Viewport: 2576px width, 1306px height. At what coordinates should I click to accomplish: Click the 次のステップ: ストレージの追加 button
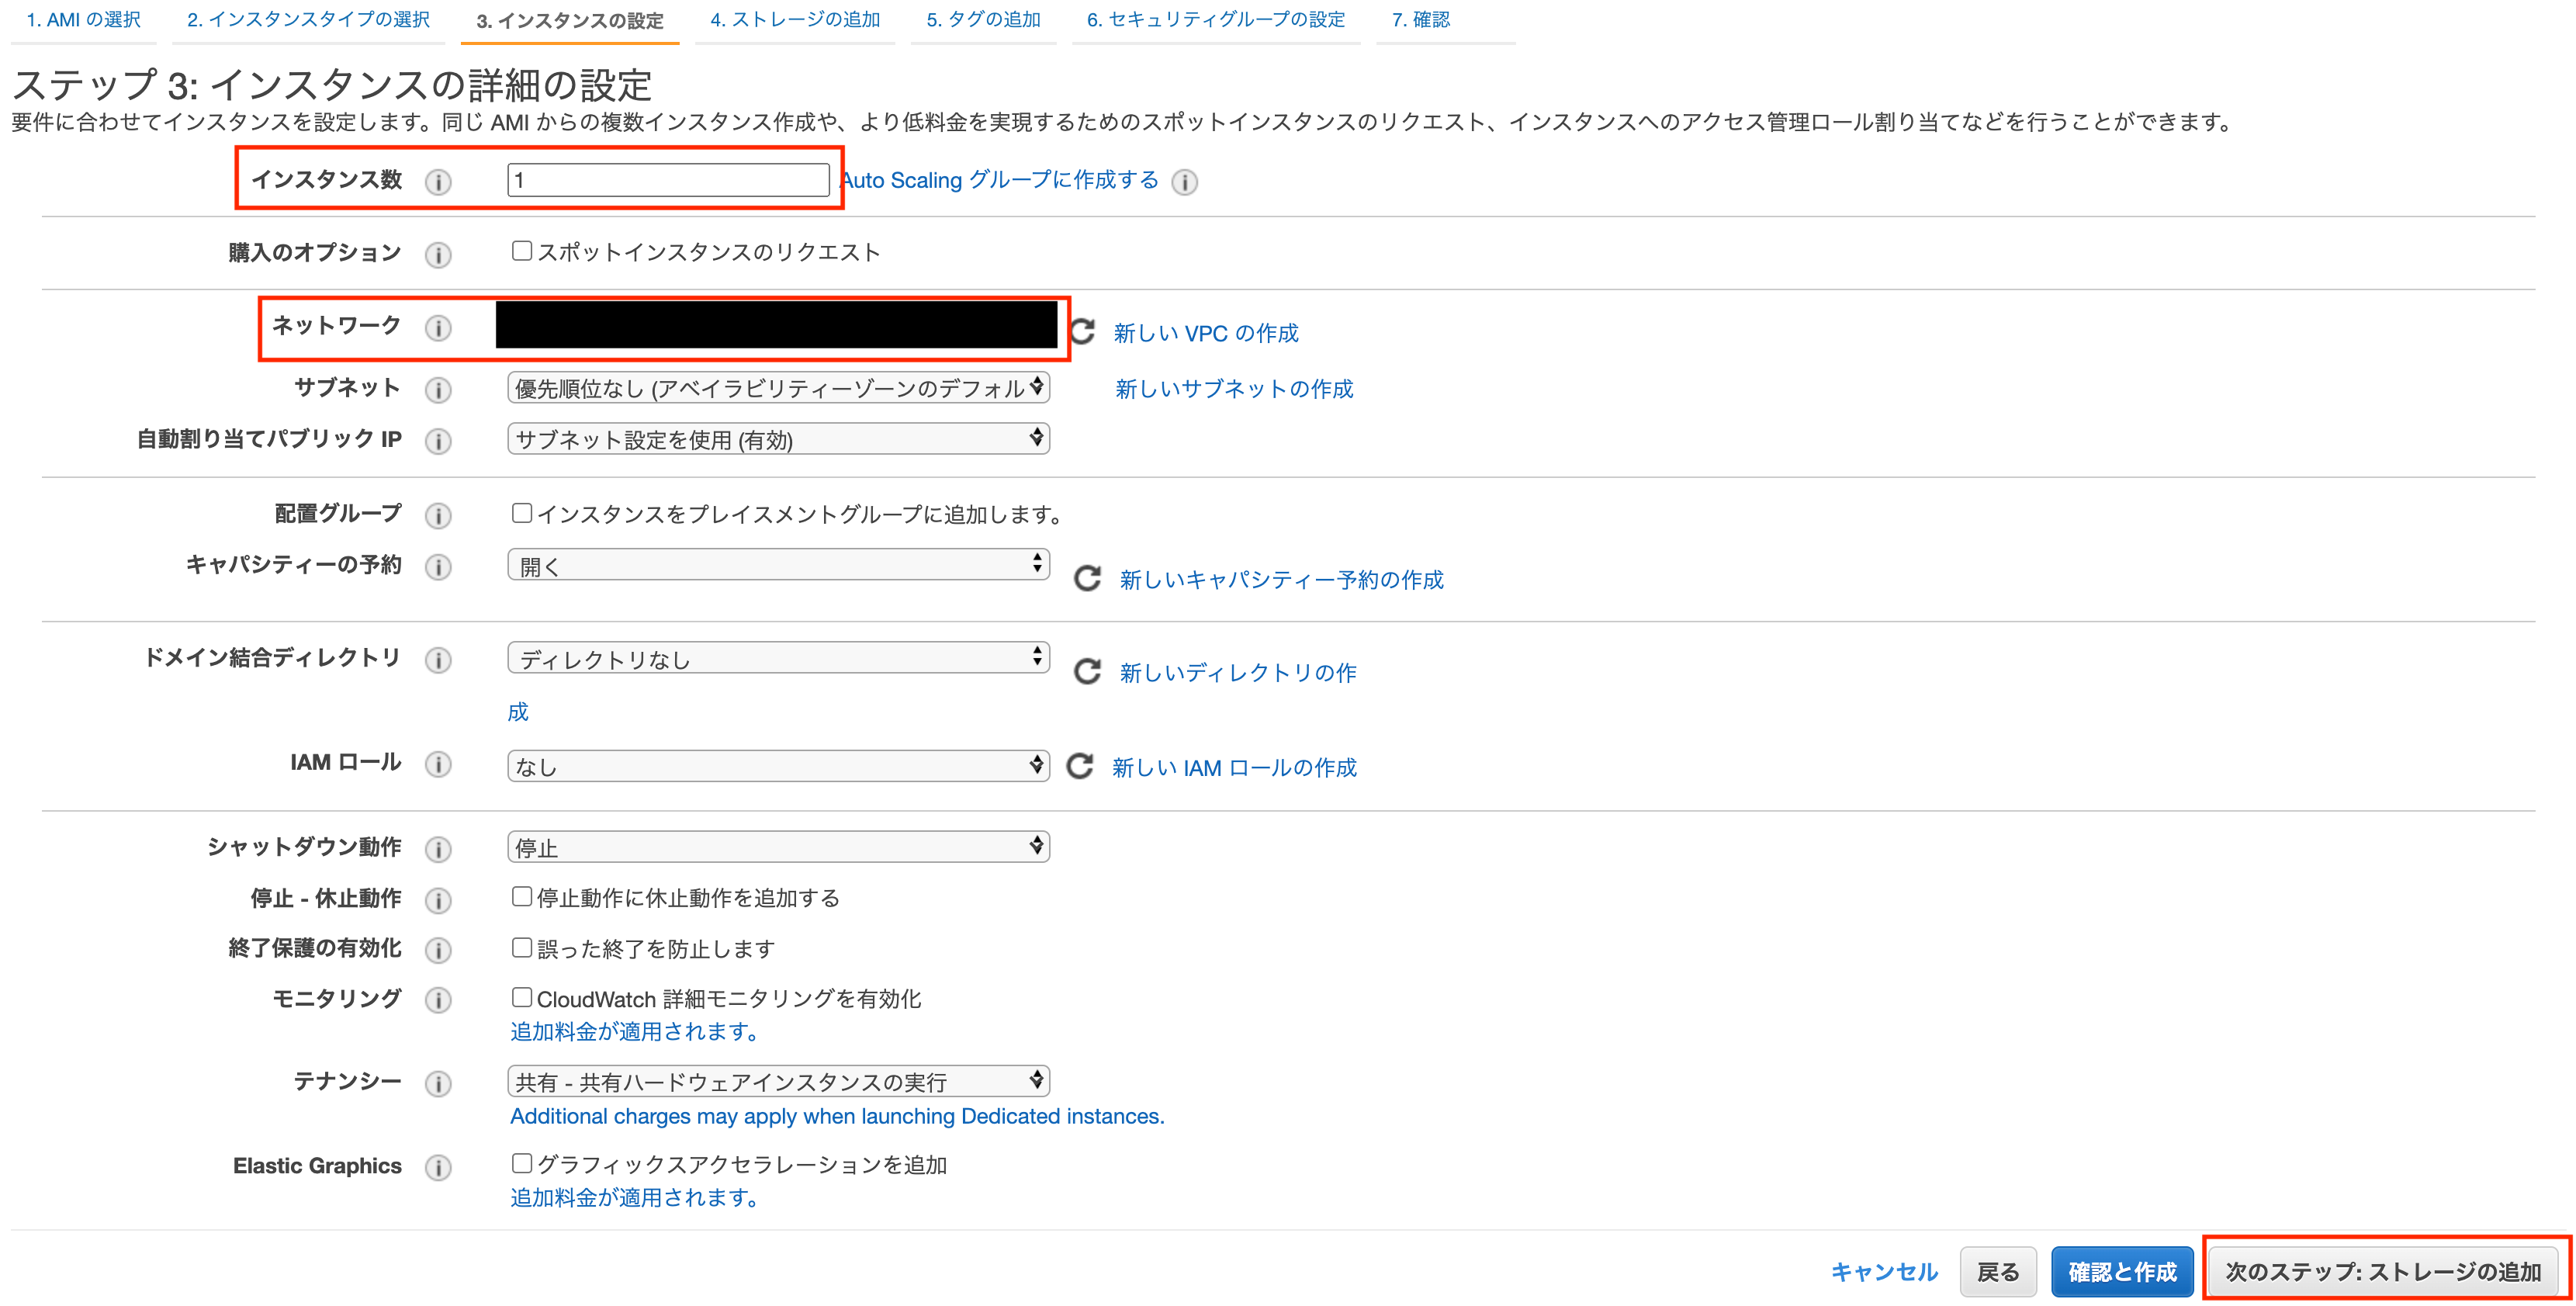tap(2383, 1271)
